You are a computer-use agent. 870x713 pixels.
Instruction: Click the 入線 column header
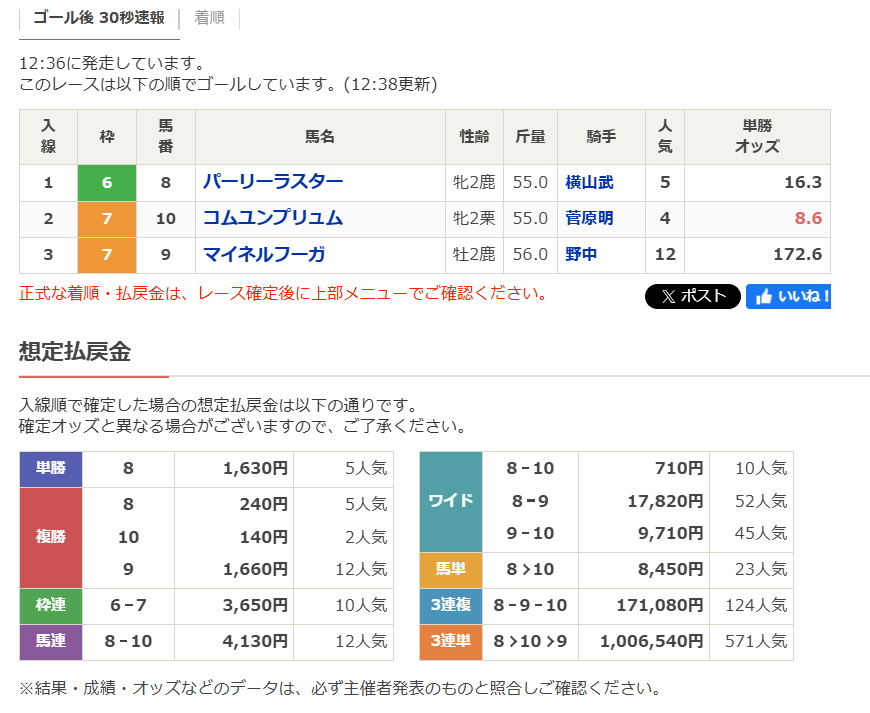[48, 136]
